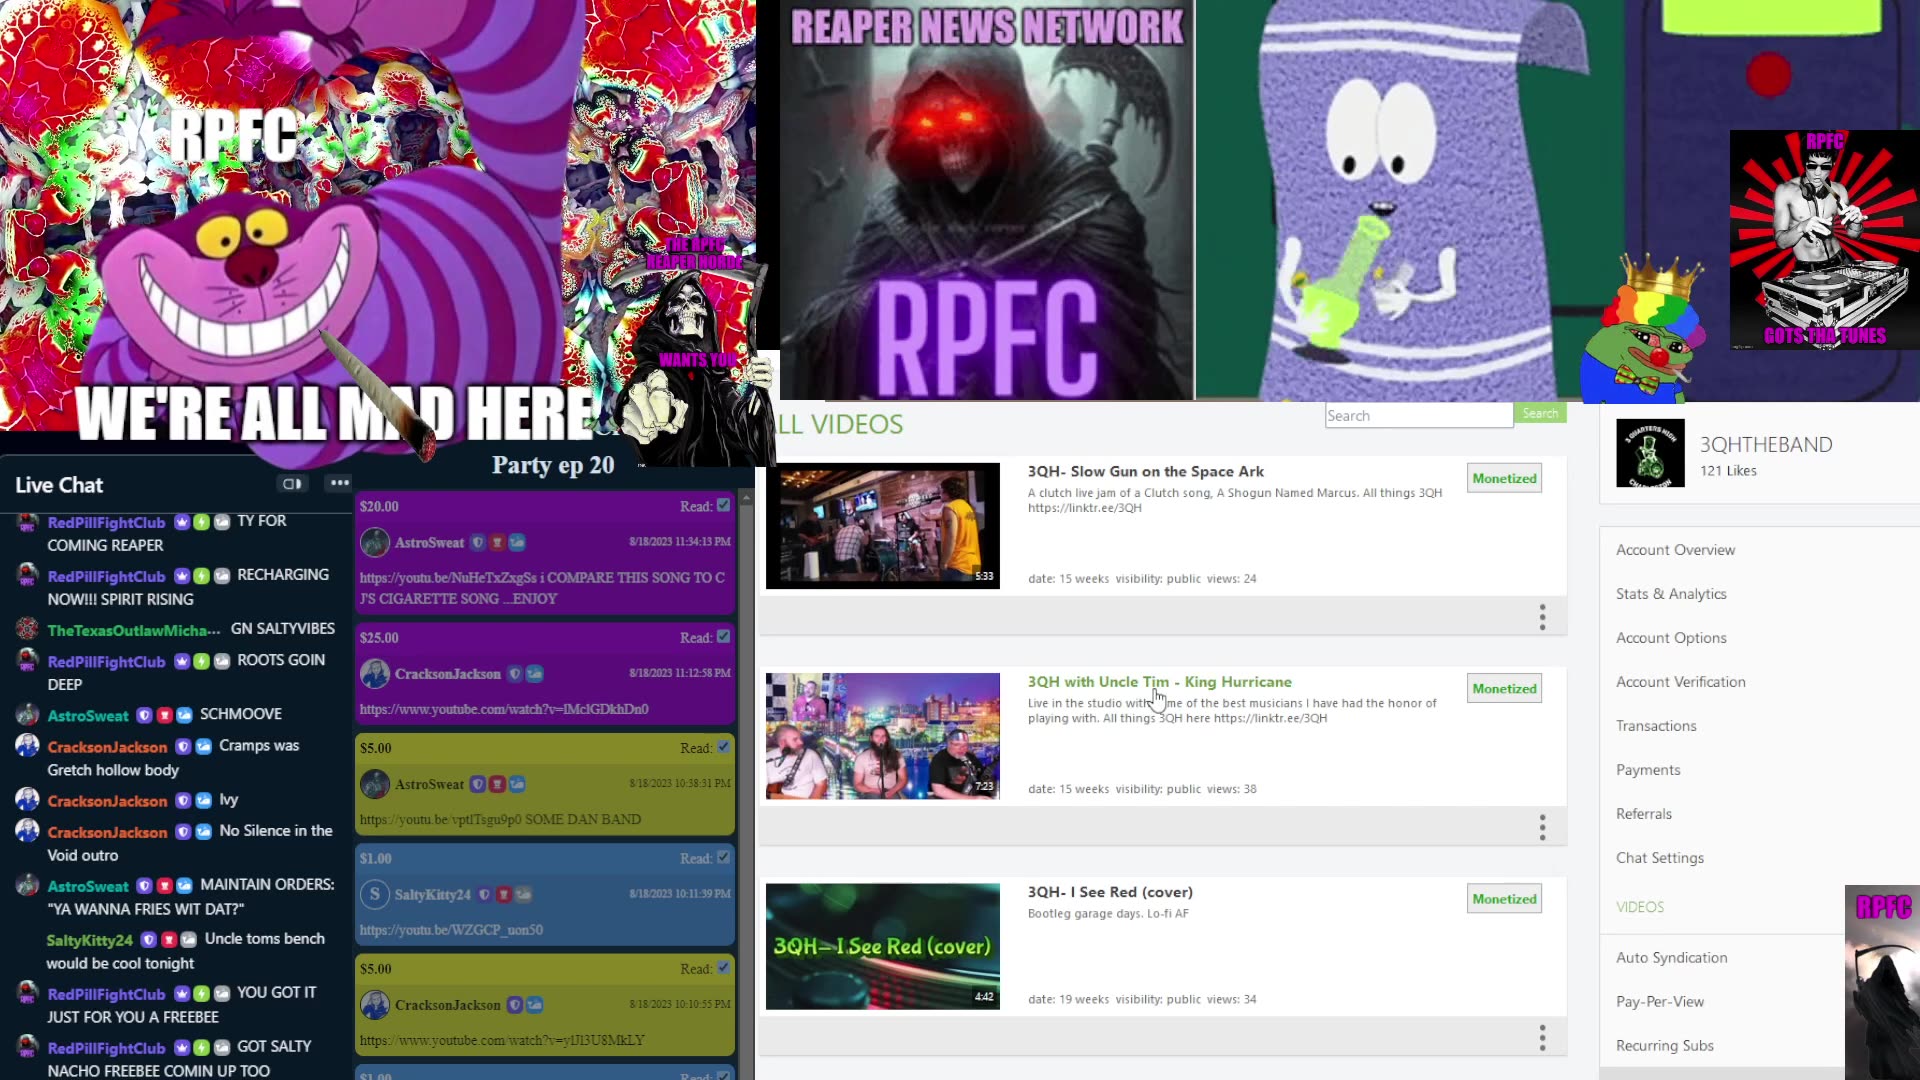Toggle the Read checkbox on the $1.00 SaltyKitty24 superchat
Screen dimensions: 1920x1080
[728, 858]
